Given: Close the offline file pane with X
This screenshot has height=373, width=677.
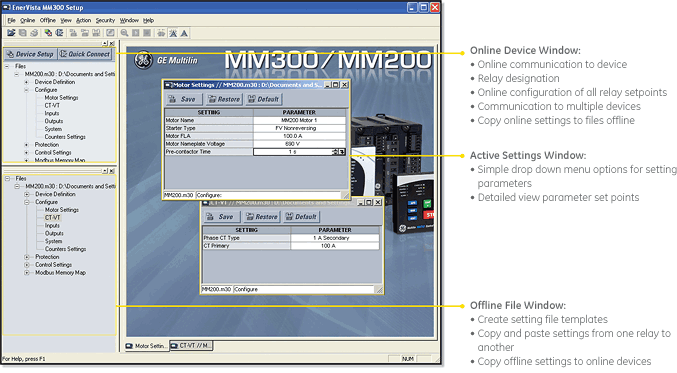Looking at the screenshot, I should tap(112, 171).
